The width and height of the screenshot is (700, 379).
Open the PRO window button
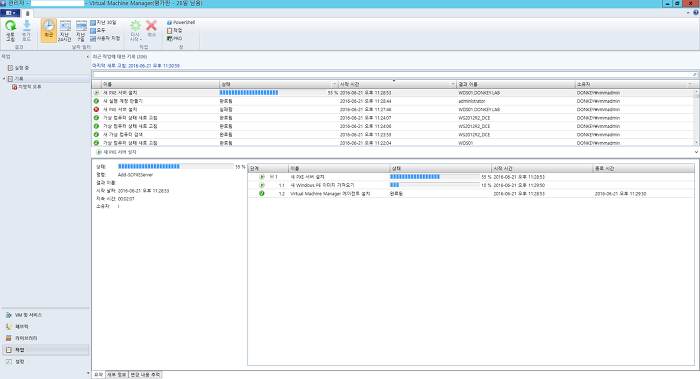(x=175, y=38)
